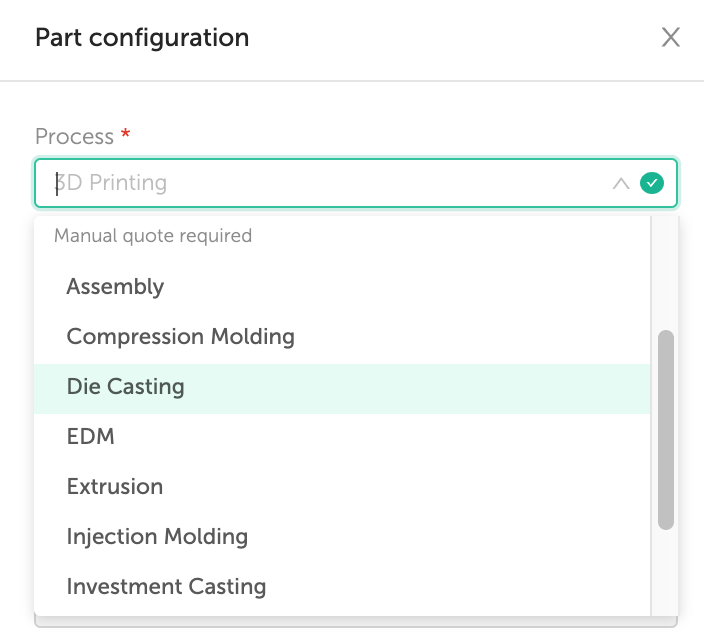Click the Process field label
The width and height of the screenshot is (704, 642).
(x=75, y=136)
